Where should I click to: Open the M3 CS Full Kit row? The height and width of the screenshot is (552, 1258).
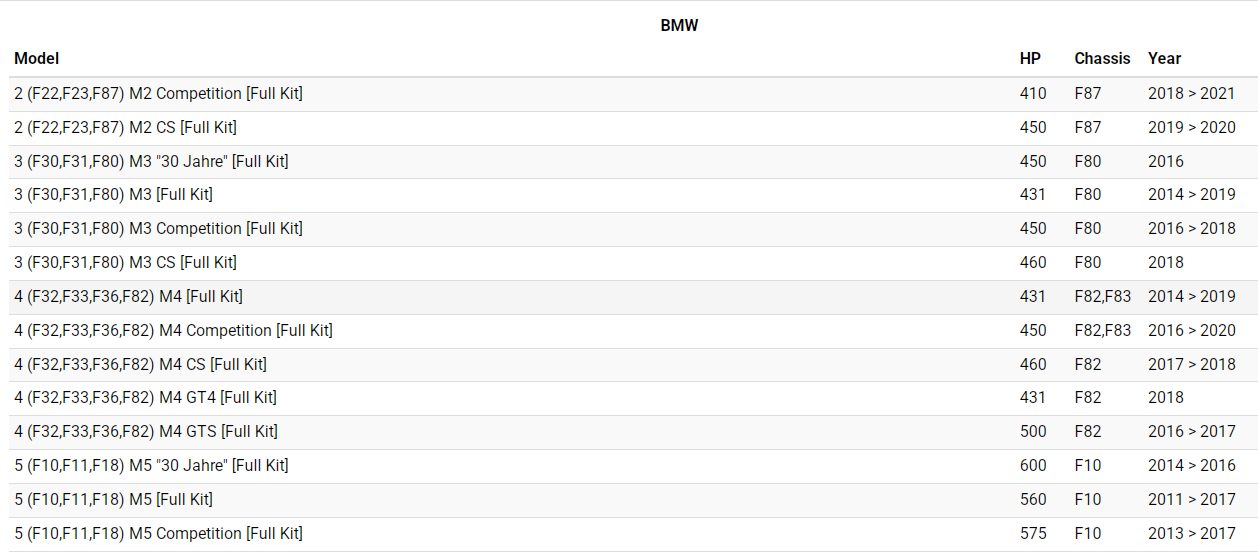tap(125, 263)
